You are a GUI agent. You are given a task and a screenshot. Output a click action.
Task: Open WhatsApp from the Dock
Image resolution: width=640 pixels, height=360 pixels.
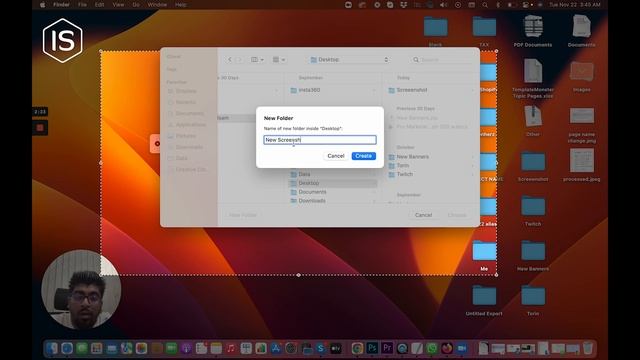(432, 348)
